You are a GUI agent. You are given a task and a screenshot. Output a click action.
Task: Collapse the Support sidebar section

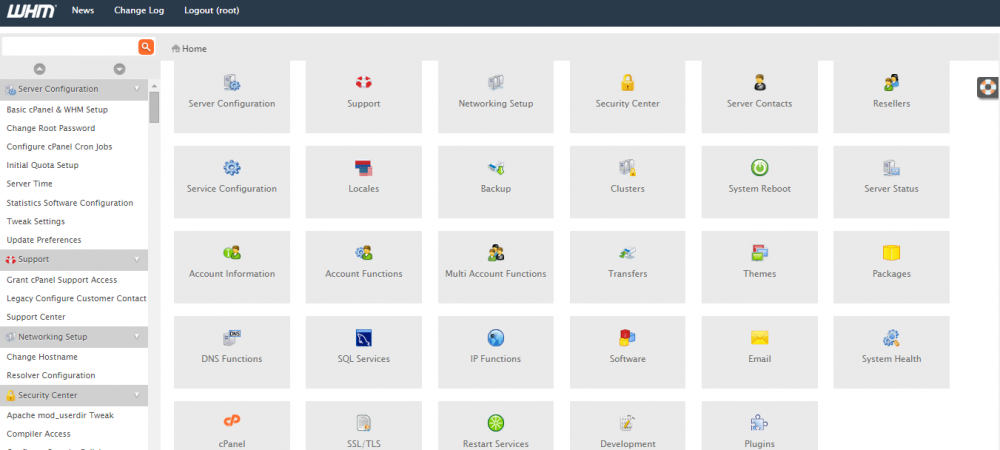point(137,259)
